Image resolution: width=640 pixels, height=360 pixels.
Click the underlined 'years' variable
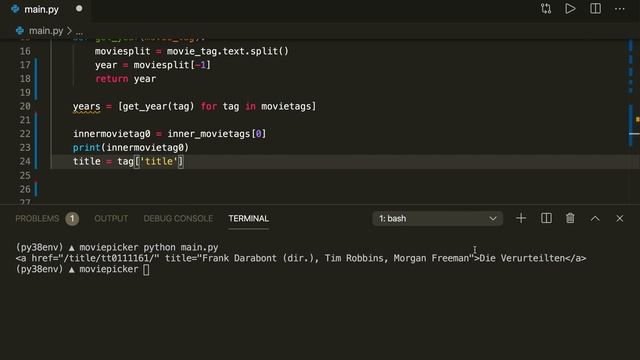pyautogui.click(x=87, y=107)
